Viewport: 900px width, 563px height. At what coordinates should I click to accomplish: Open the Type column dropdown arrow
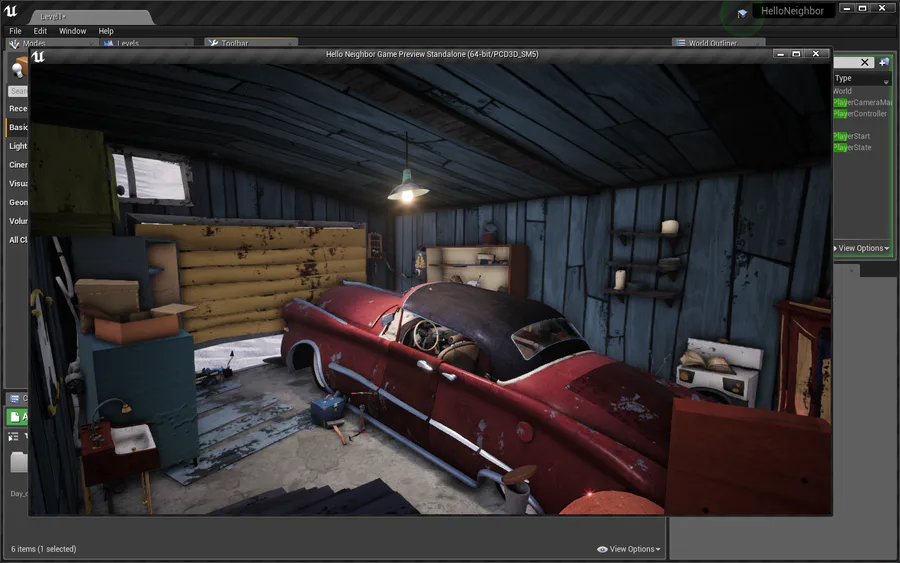886,82
